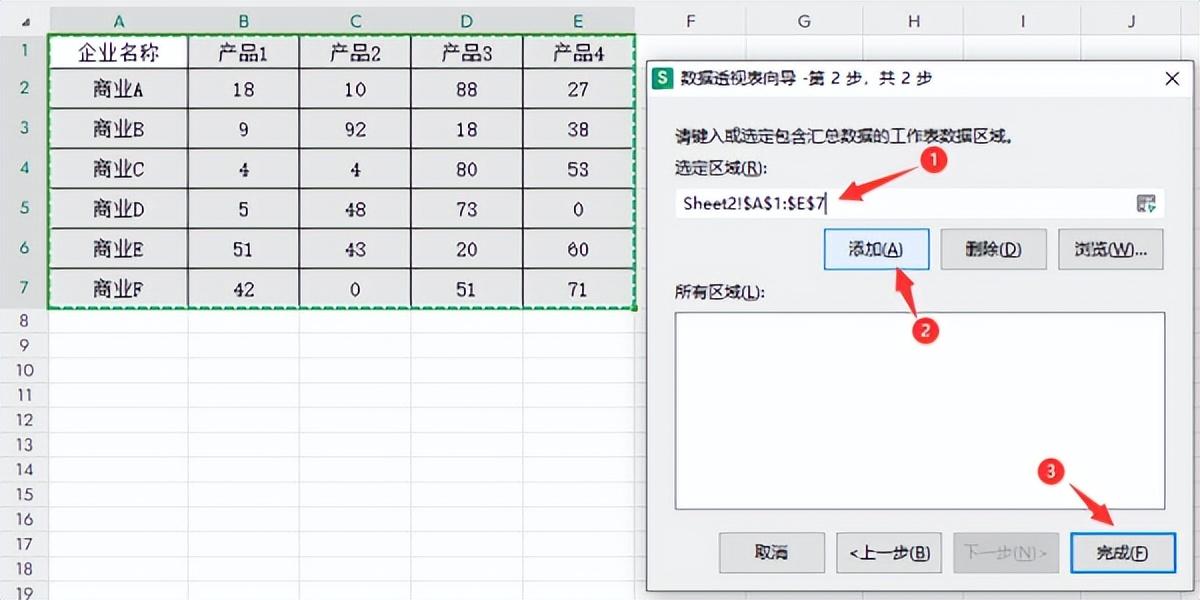Select column A header
This screenshot has height=600, width=1200.
[x=119, y=21]
